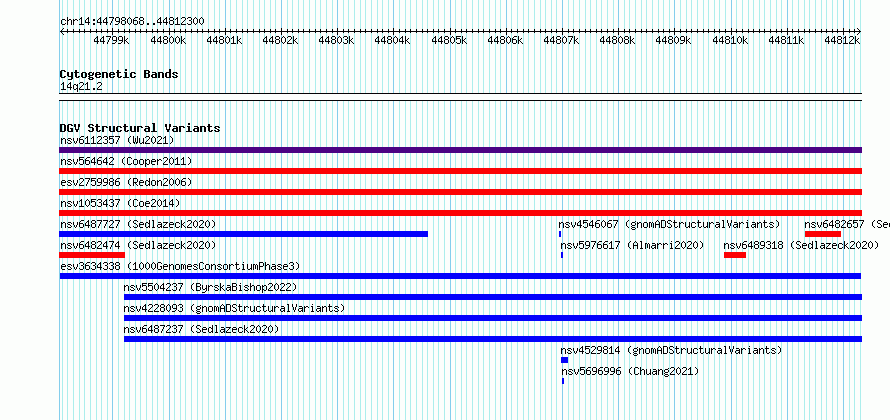This screenshot has height=420, width=890.
Task: Click the DGV Structural Variants track title
Action: coord(140,128)
